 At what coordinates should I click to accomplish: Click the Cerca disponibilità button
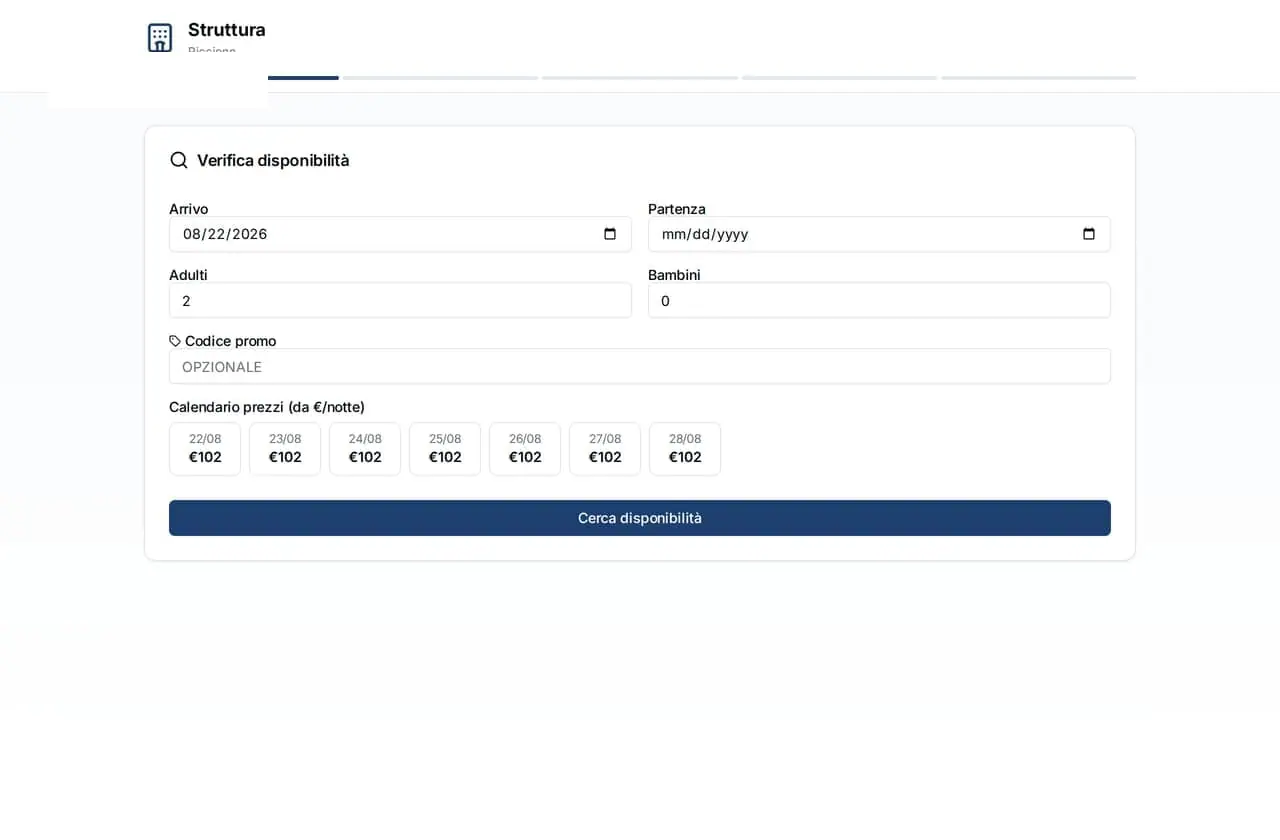(x=640, y=518)
